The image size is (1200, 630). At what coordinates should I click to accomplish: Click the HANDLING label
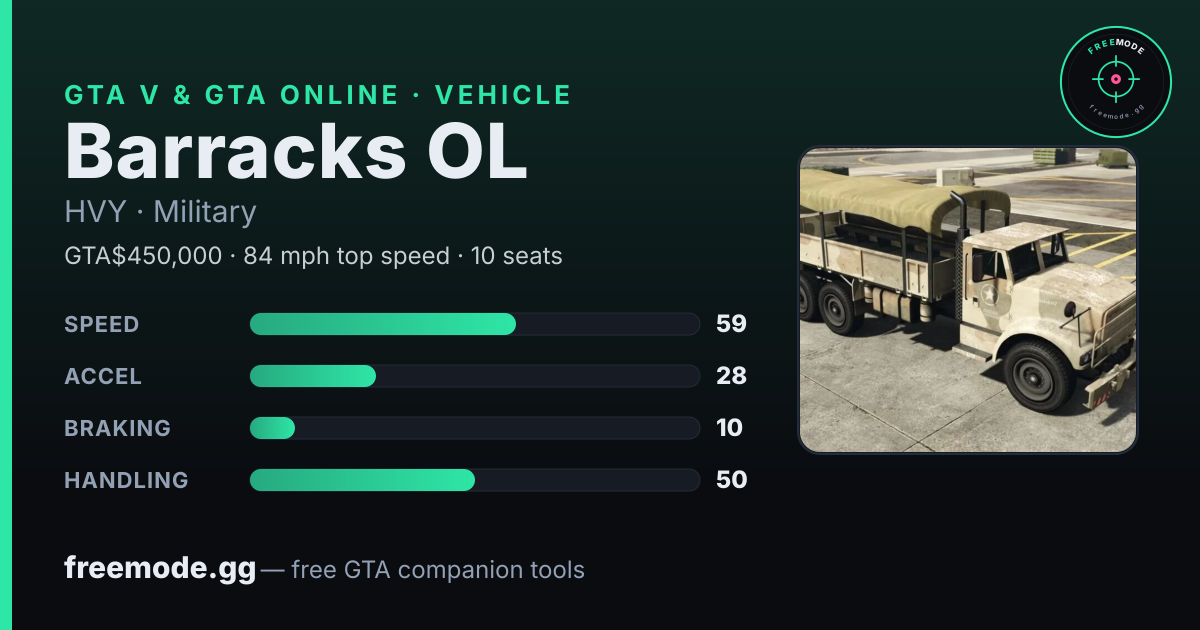coord(126,480)
